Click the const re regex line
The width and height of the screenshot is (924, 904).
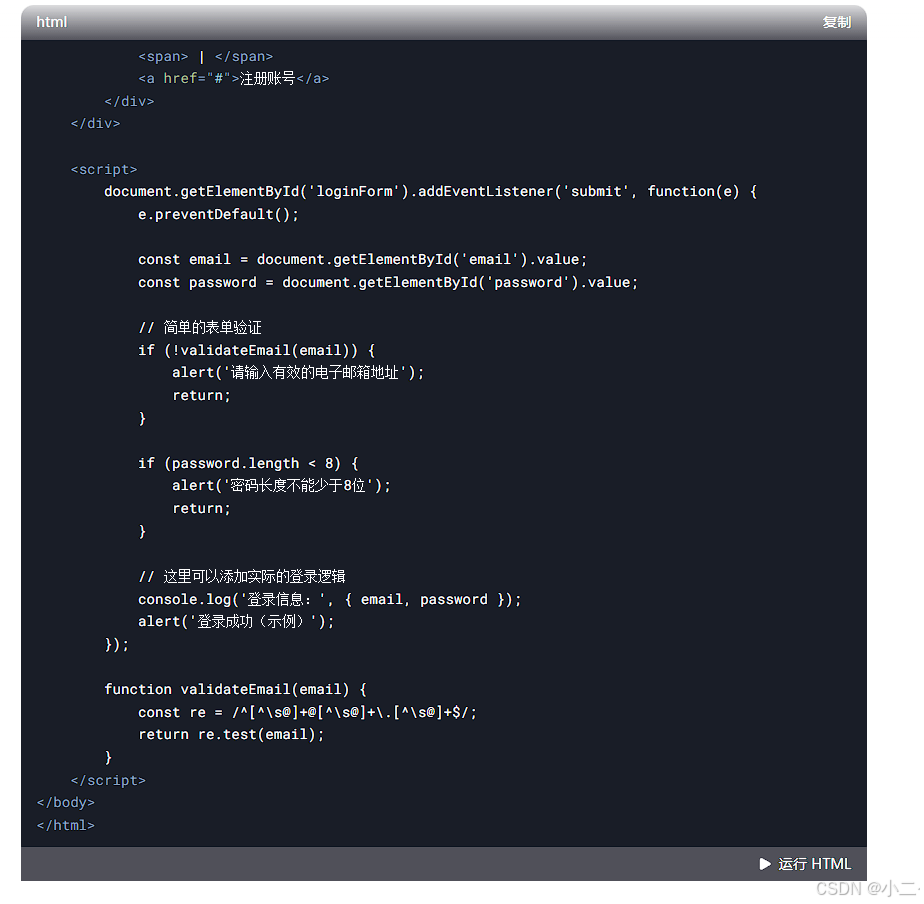click(x=307, y=712)
